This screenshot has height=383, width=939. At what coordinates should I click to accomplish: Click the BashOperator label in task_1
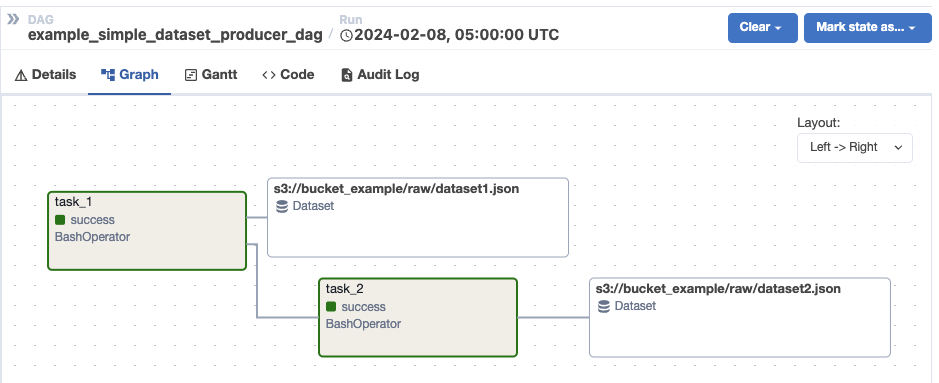tap(92, 237)
